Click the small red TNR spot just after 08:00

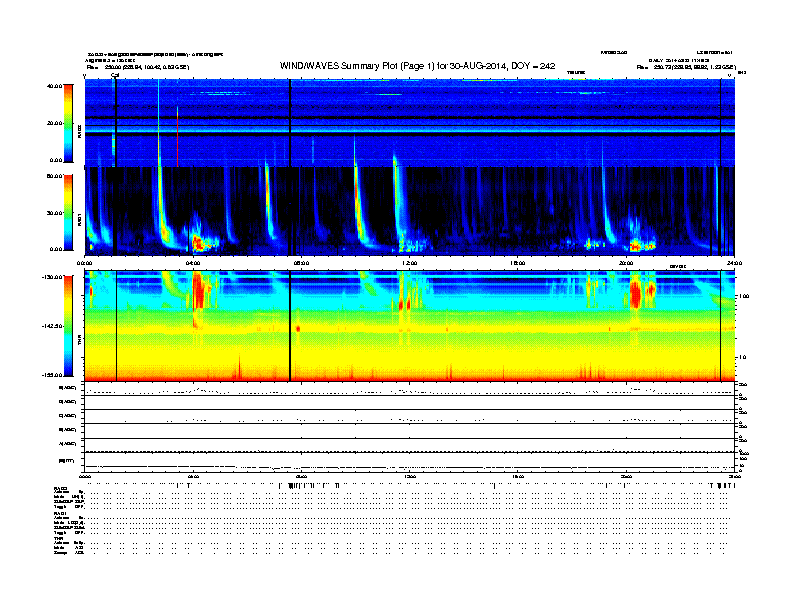coord(298,329)
